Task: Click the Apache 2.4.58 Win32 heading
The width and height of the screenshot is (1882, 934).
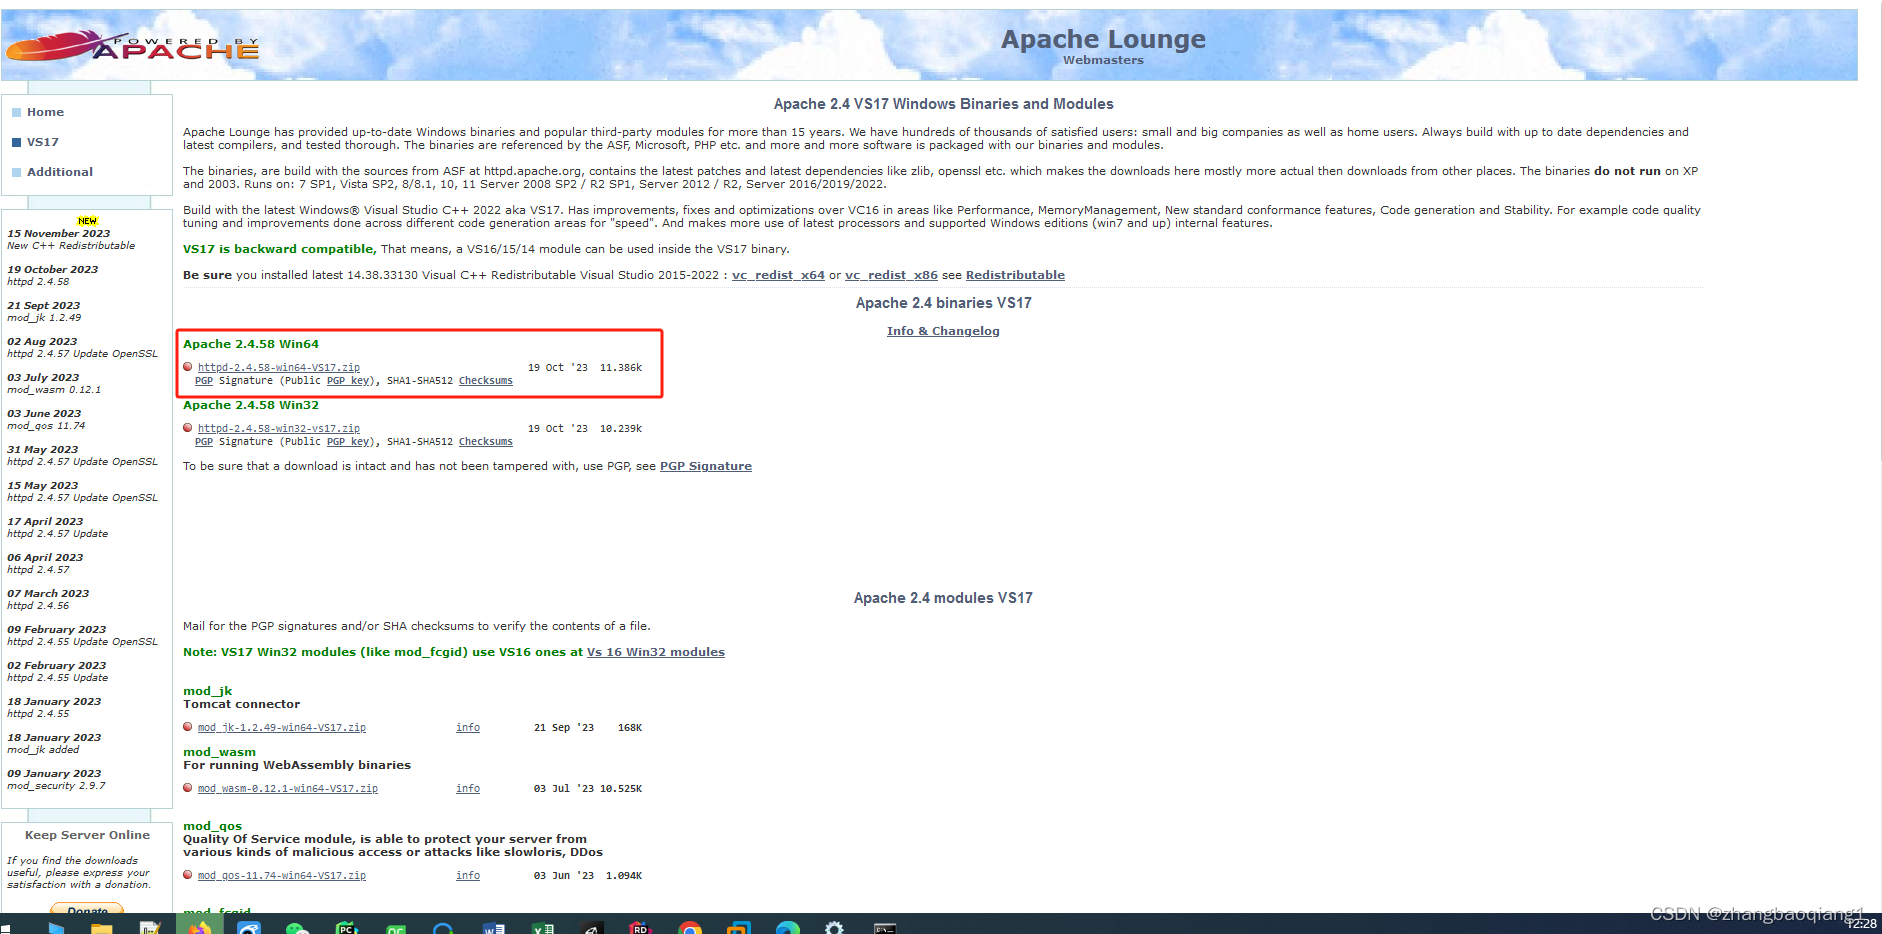Action: coord(251,405)
